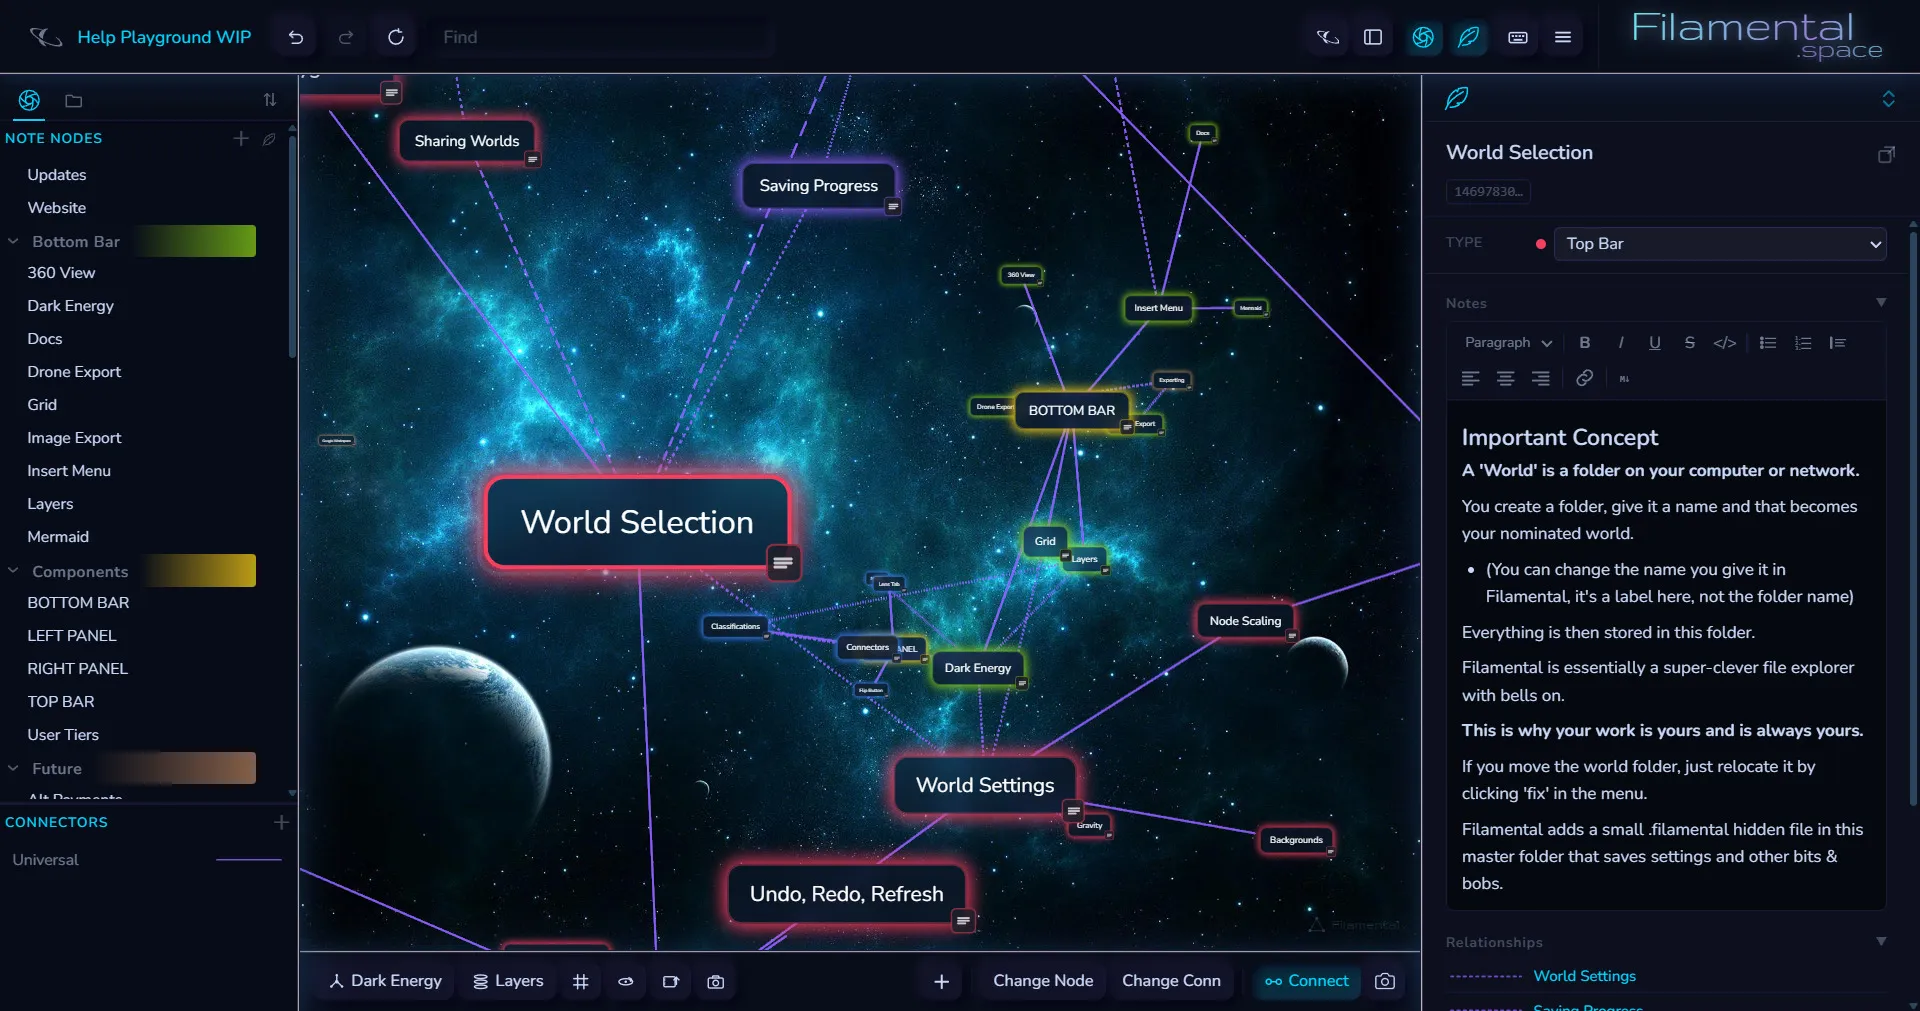Click the plus insert button in the bottom bar
This screenshot has width=1920, height=1011.
click(x=941, y=982)
